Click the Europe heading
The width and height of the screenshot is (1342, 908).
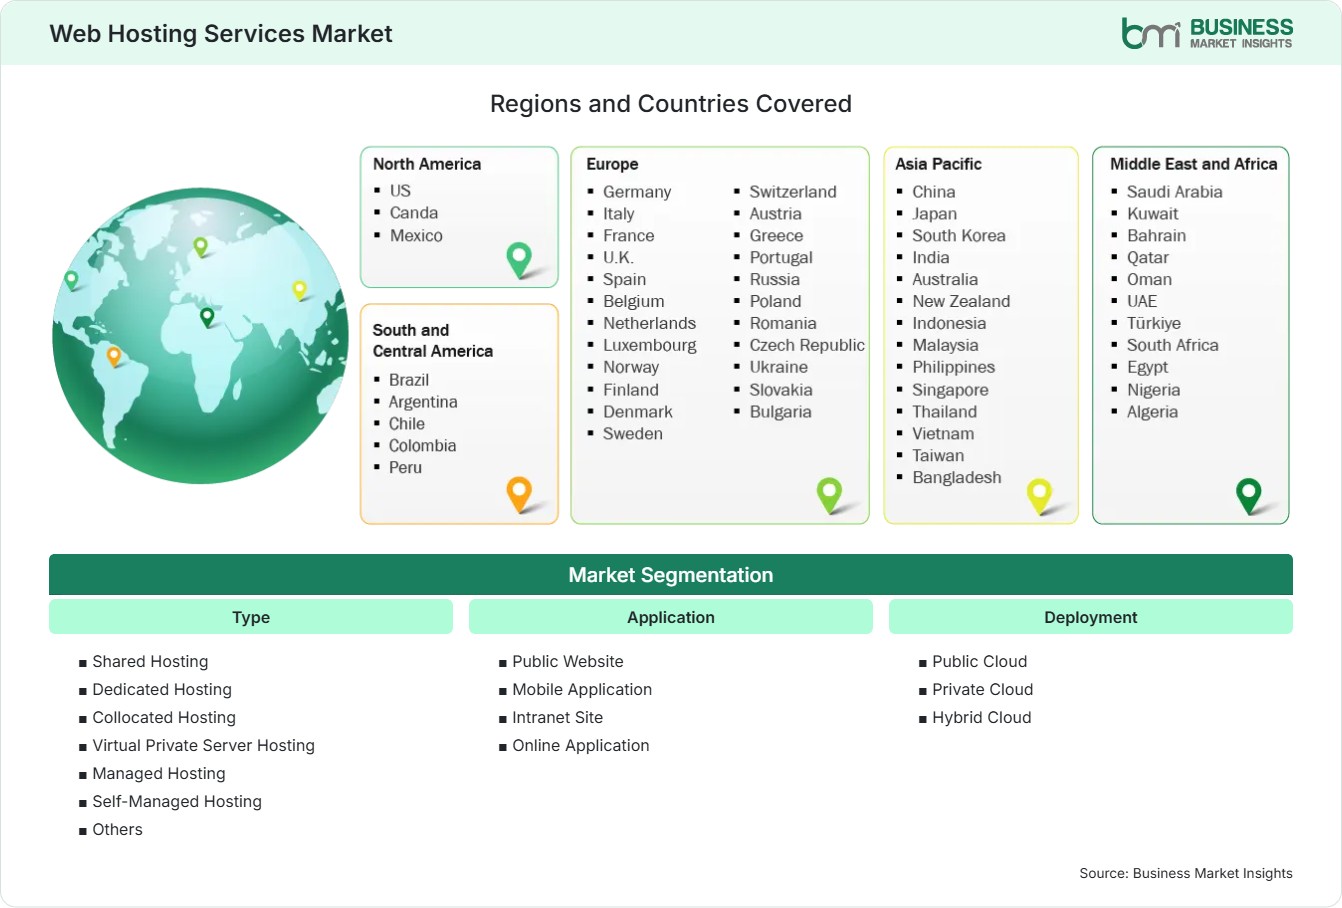tap(612, 164)
